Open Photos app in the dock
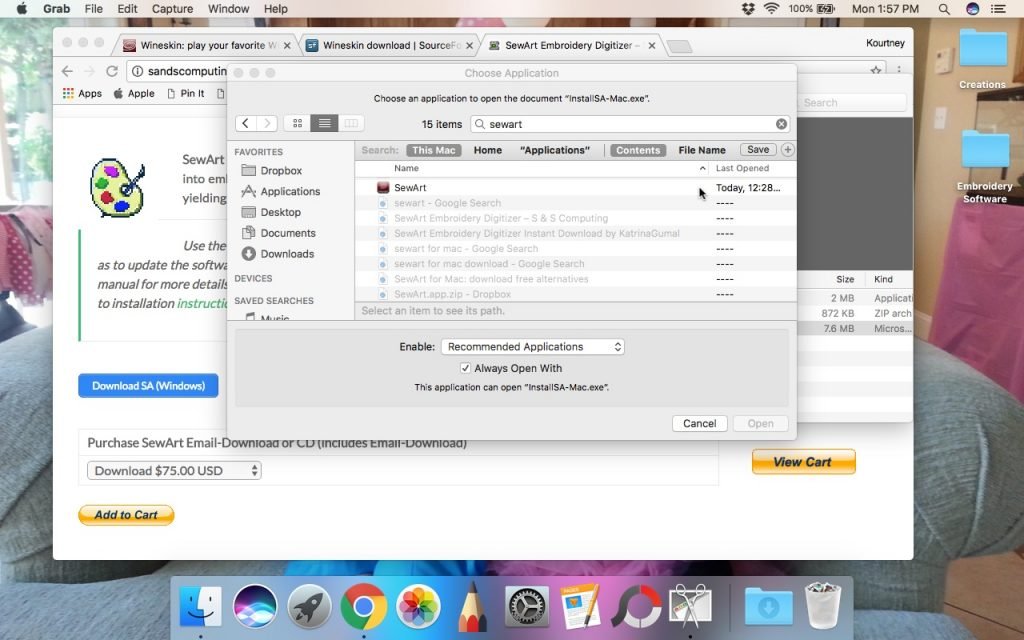This screenshot has width=1024, height=640. [x=418, y=606]
